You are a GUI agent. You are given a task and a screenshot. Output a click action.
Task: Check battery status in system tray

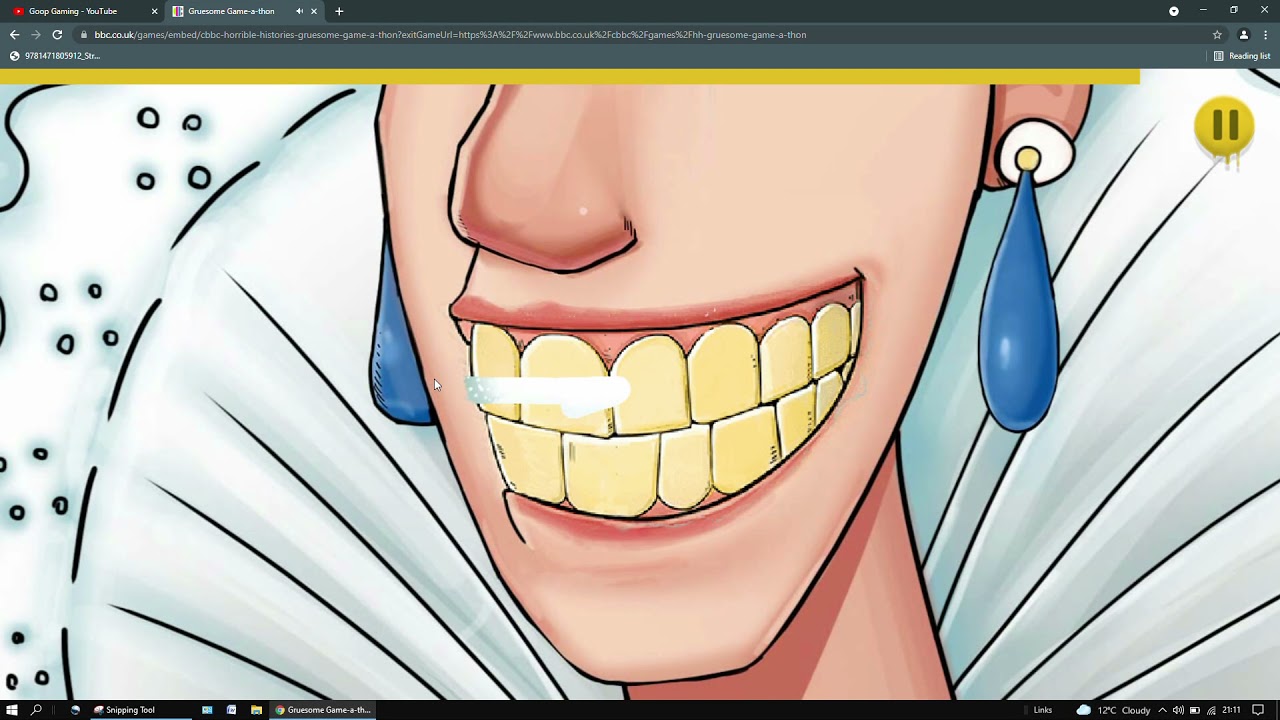(x=1194, y=710)
